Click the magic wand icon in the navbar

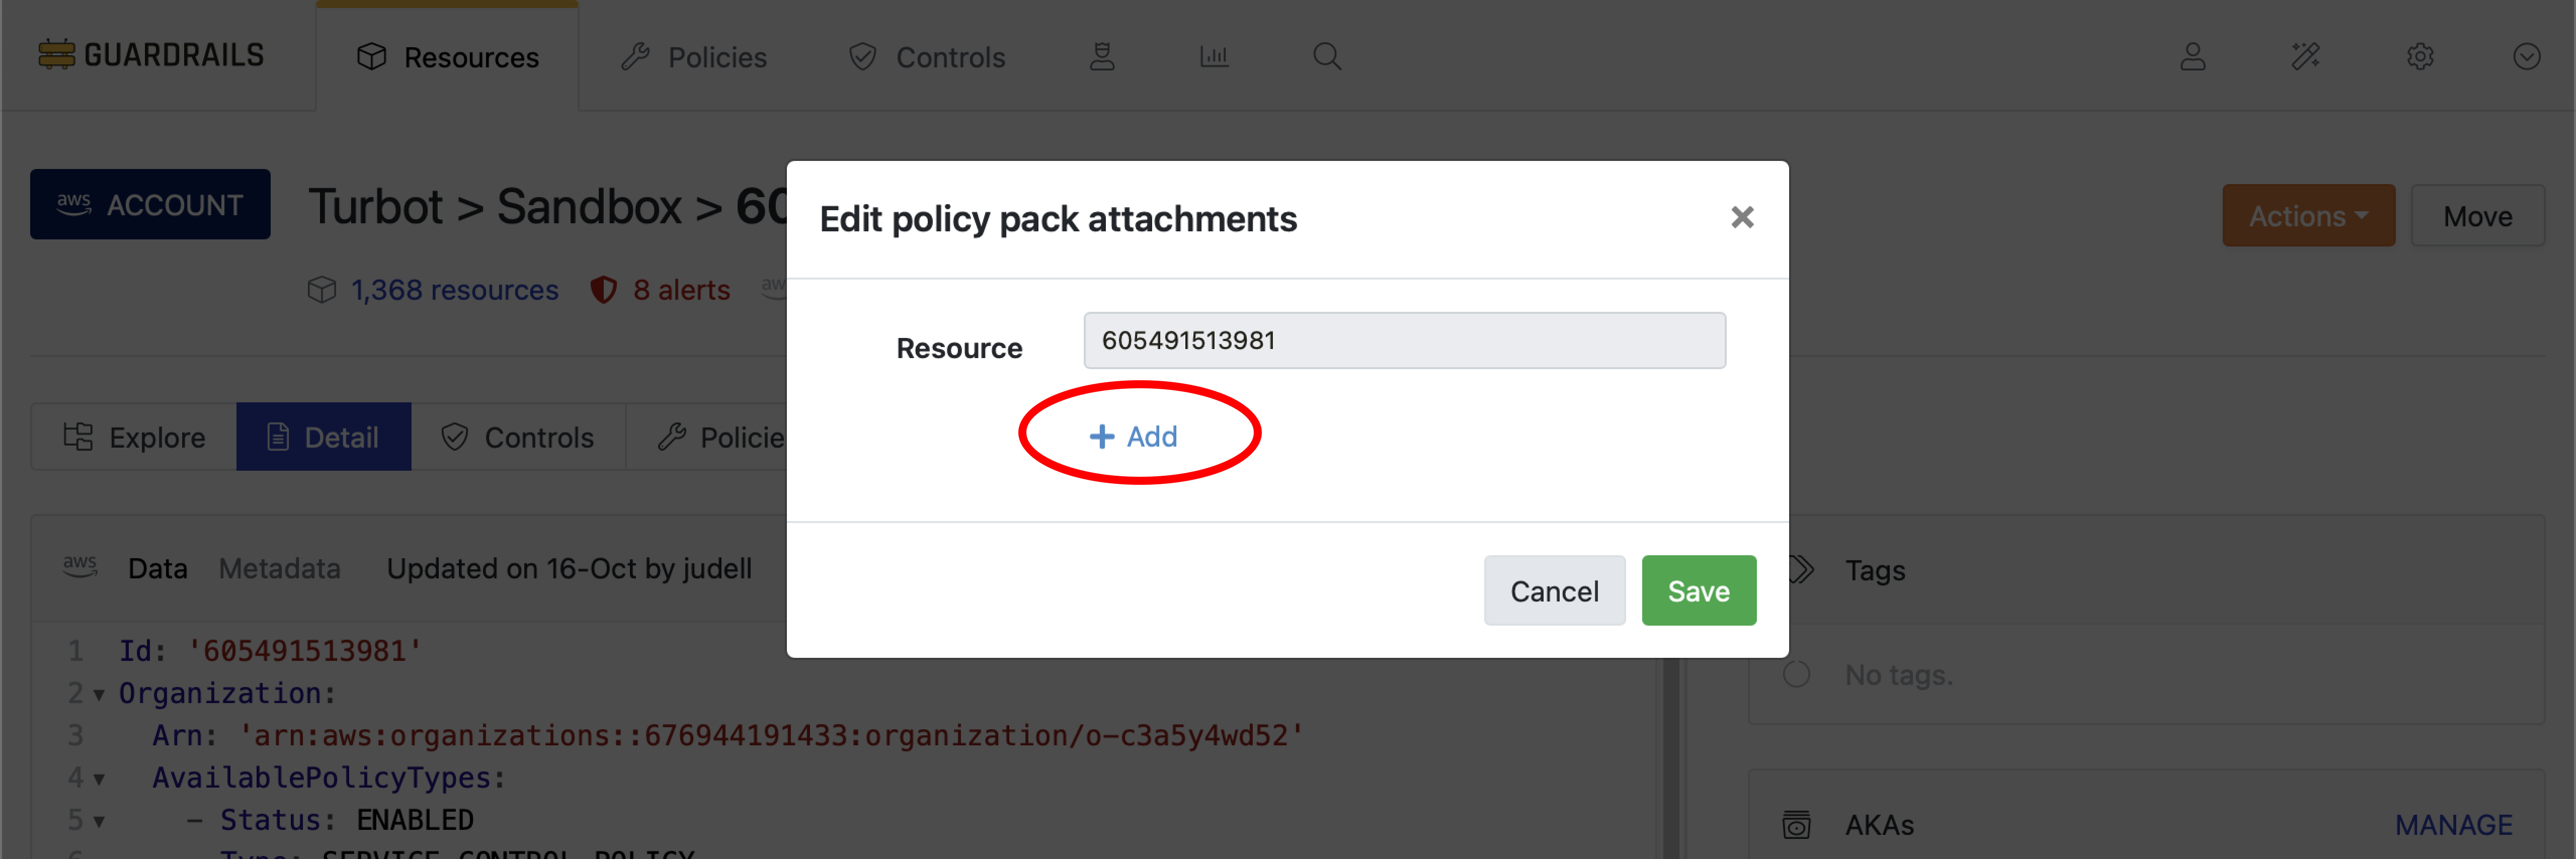pyautogui.click(x=2307, y=57)
